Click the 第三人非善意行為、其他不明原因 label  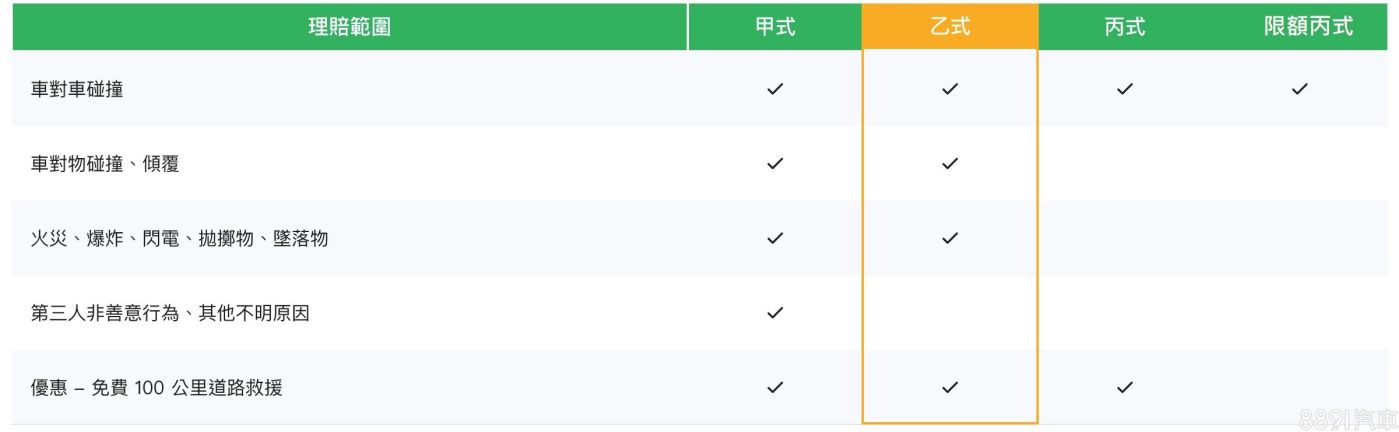[x=170, y=313]
